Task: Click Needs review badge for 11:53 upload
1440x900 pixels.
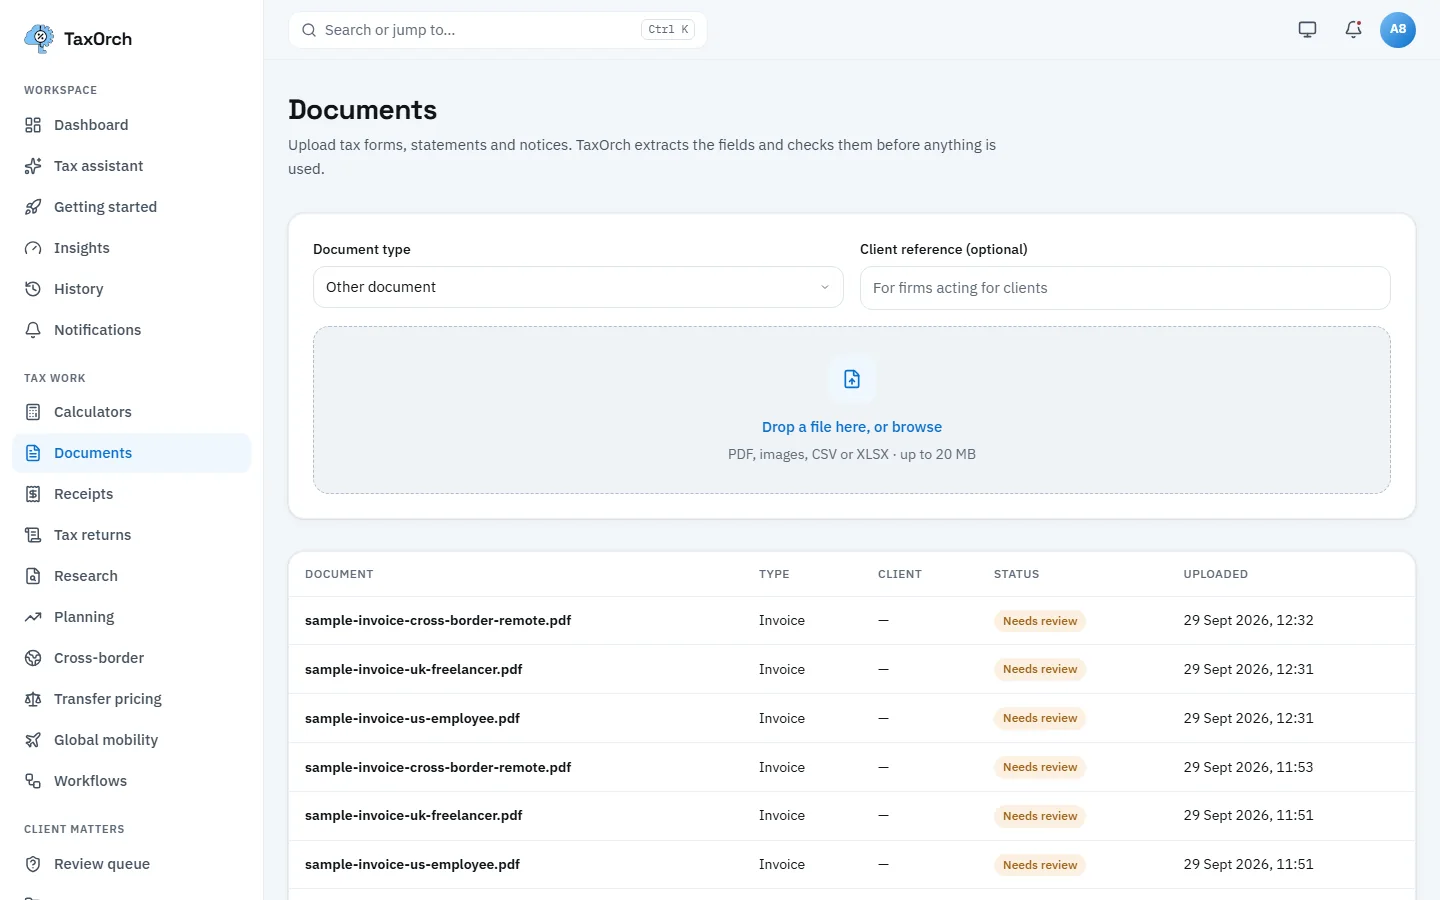Action: pyautogui.click(x=1040, y=768)
